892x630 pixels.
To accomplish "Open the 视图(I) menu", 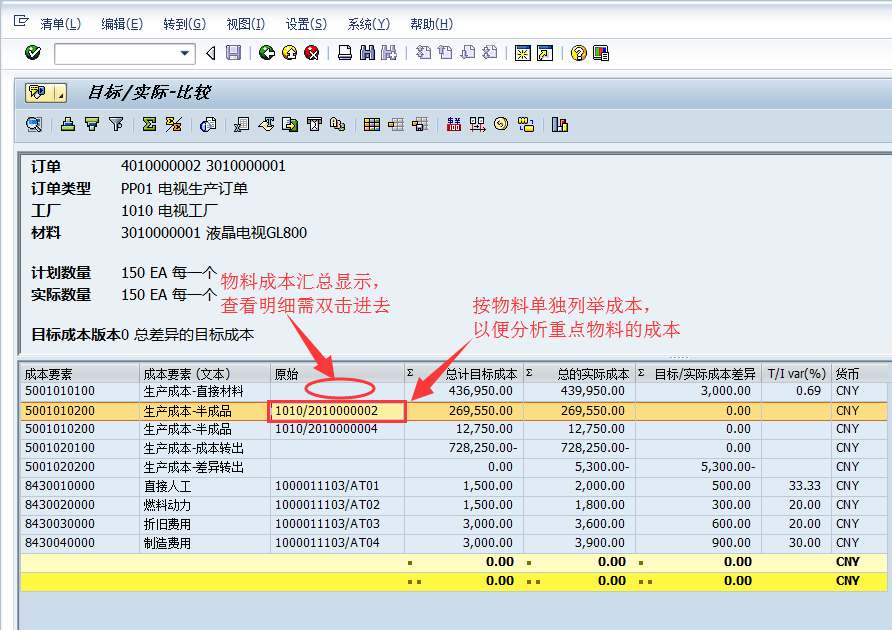I will 246,24.
